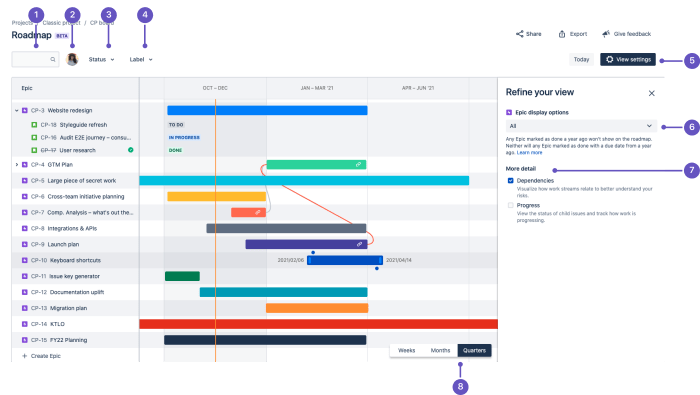Open the Share option
The height and width of the screenshot is (395, 700).
tap(529, 34)
